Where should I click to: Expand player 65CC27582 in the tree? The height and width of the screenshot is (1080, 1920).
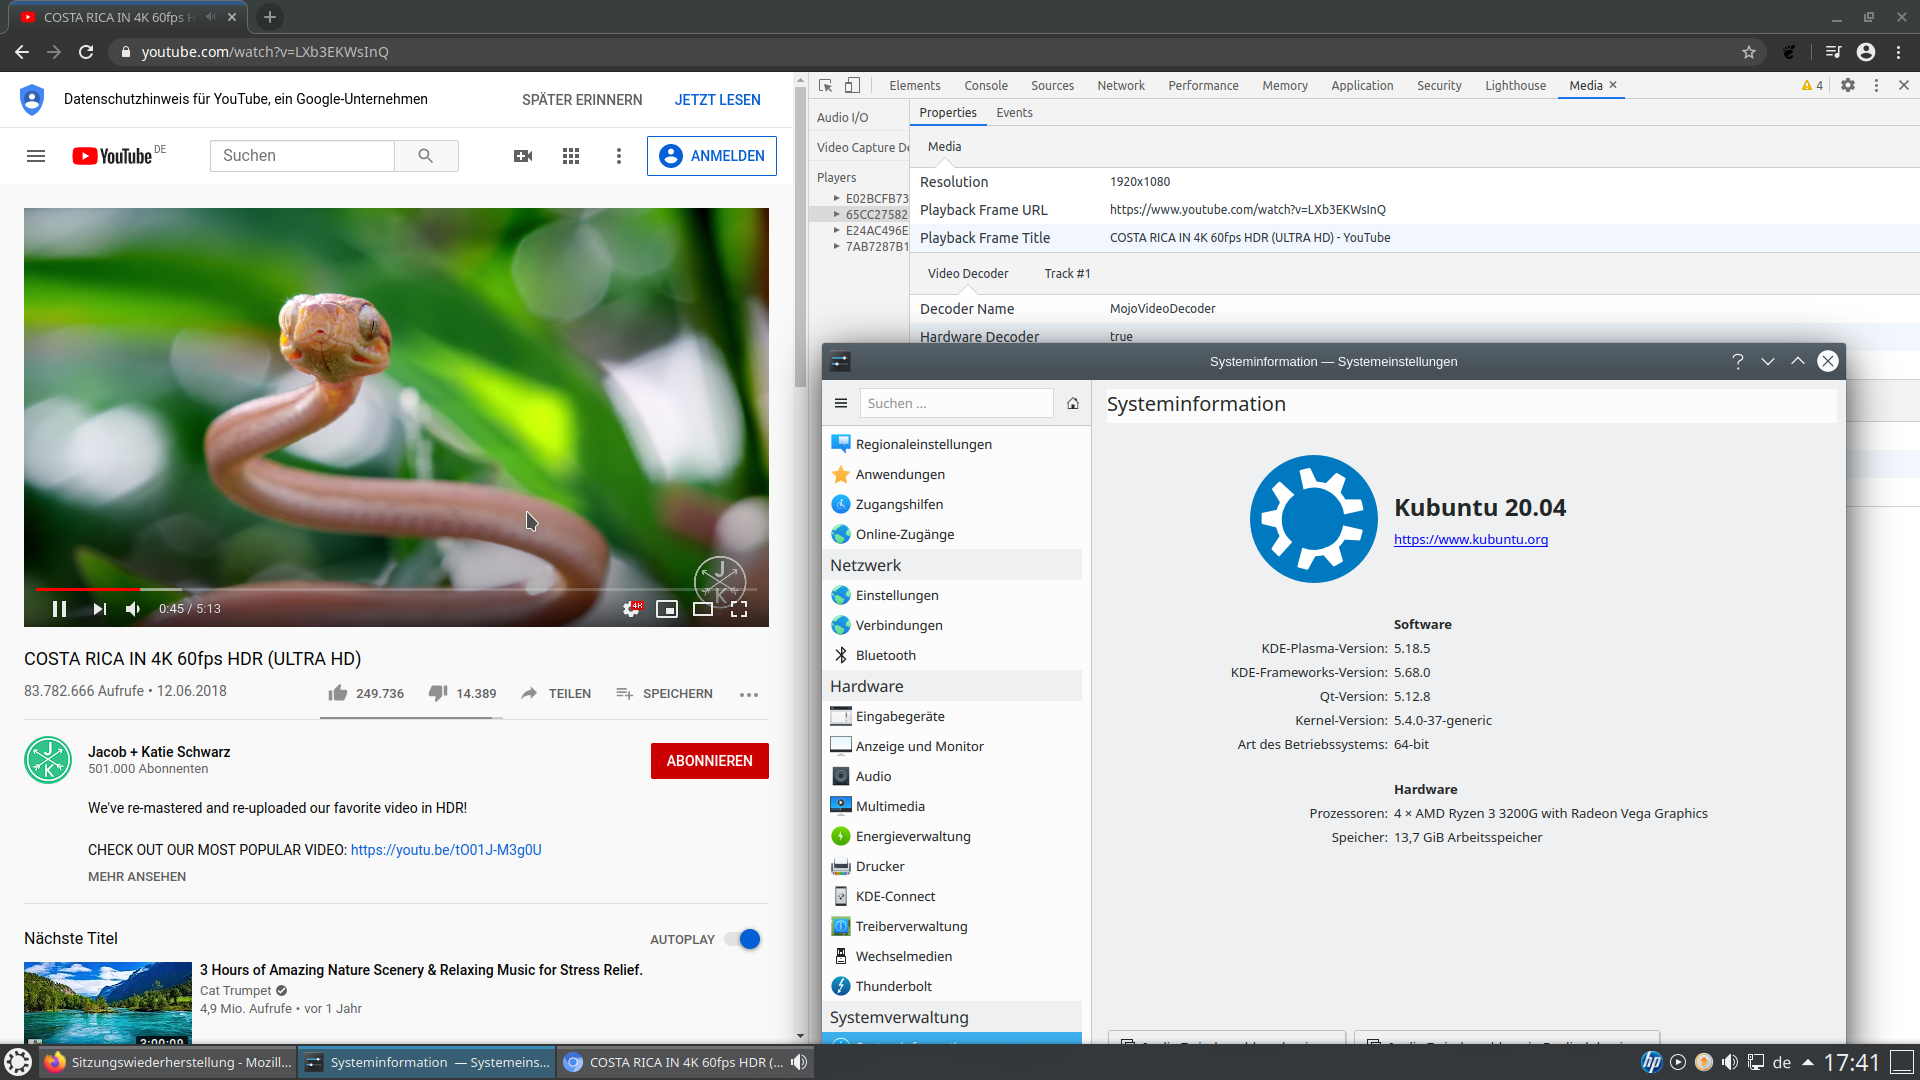click(837, 214)
